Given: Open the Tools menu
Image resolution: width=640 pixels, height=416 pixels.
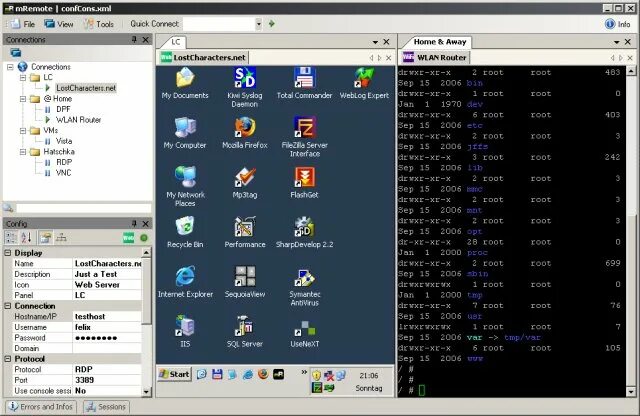Looking at the screenshot, I should click(99, 24).
